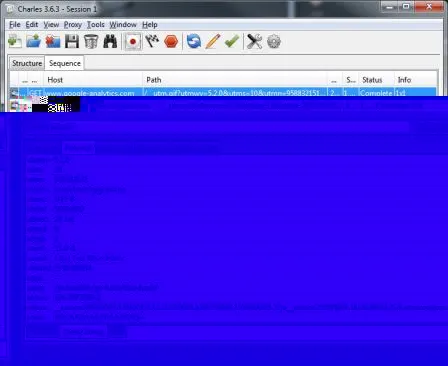
Task: Save session using the floppy disk icon
Action: [72, 41]
